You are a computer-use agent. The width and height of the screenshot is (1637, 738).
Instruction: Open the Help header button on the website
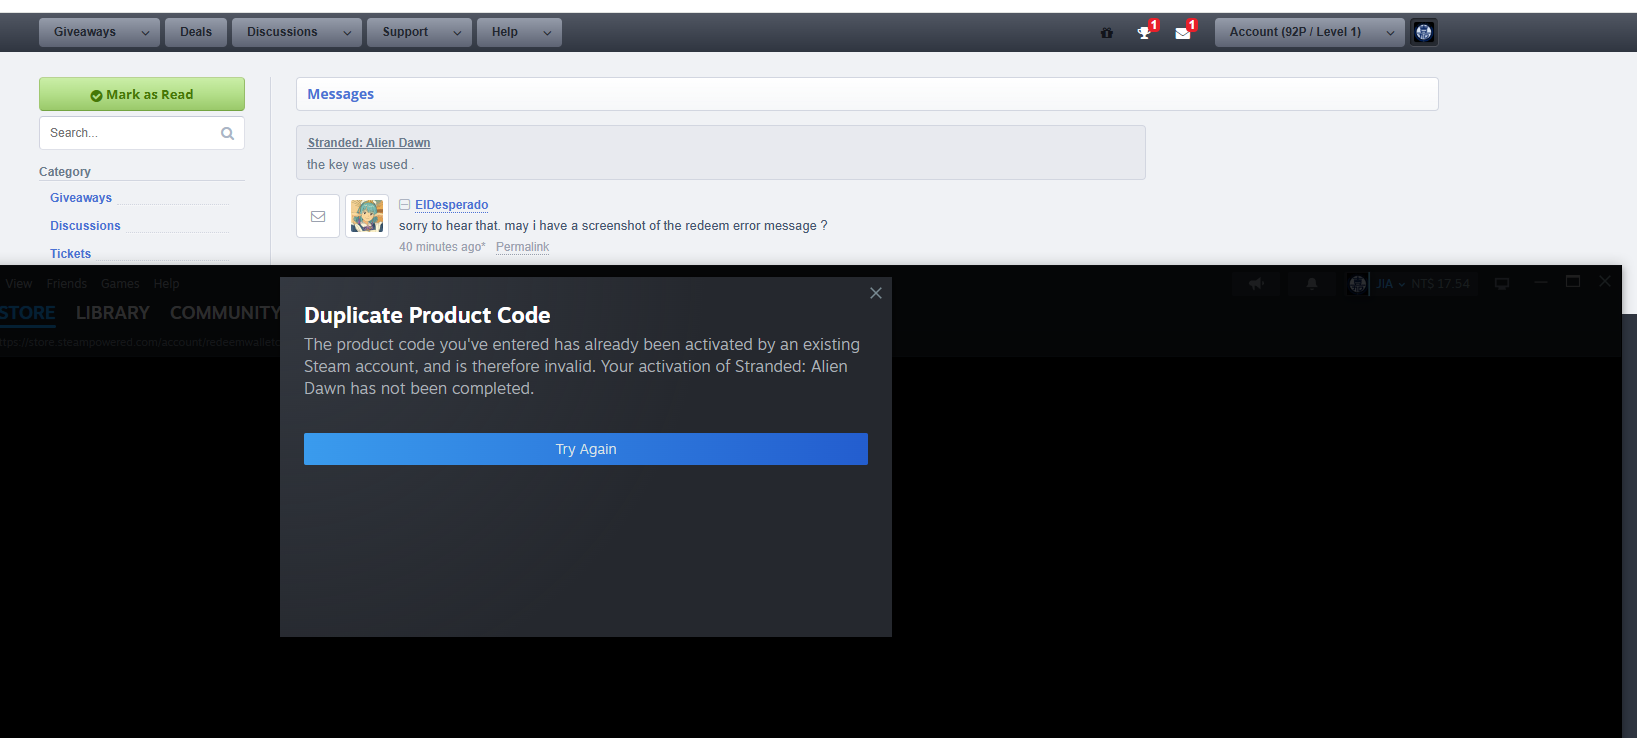(505, 32)
